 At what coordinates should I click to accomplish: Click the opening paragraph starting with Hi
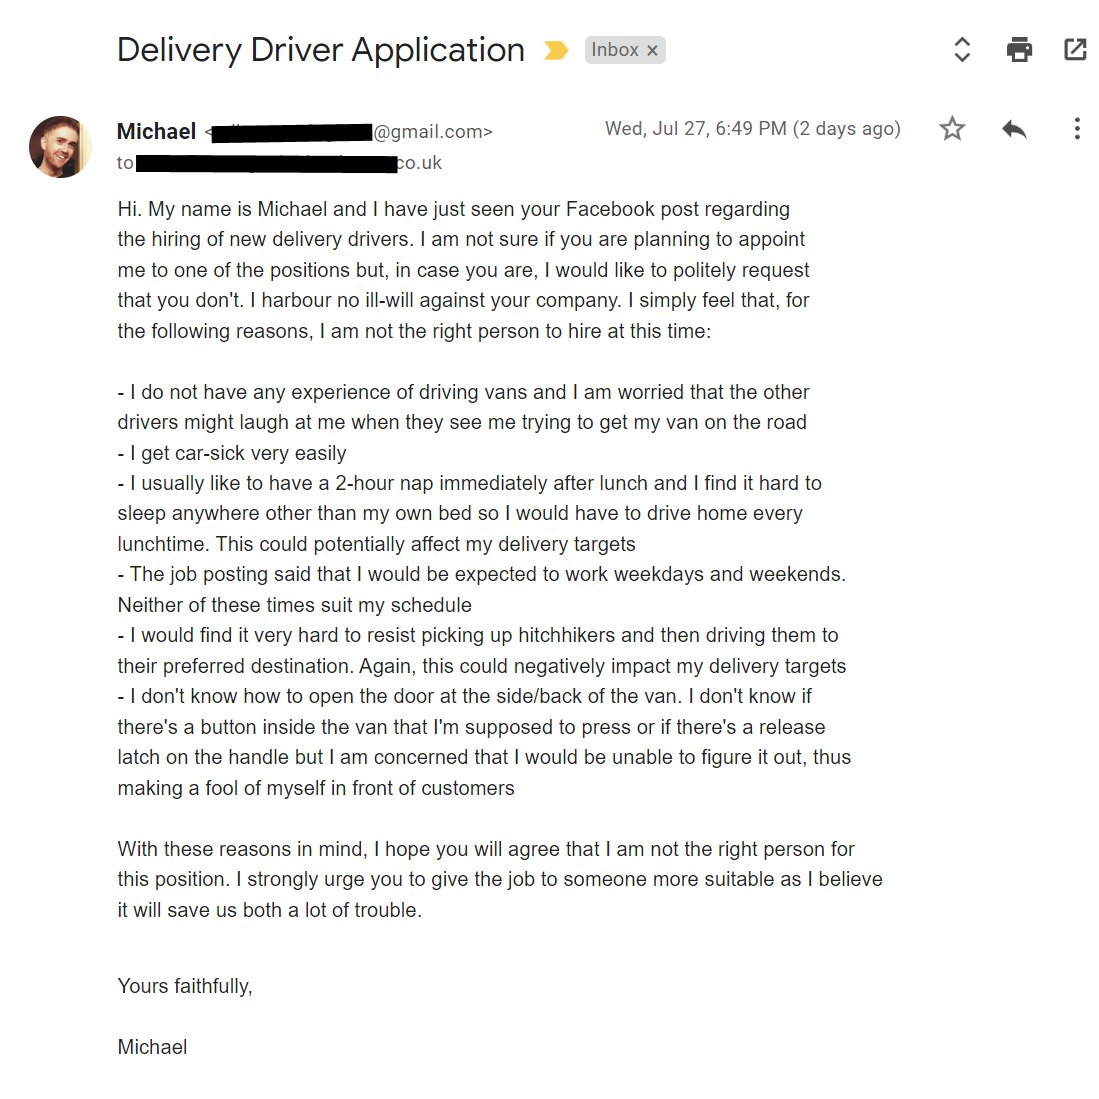(x=463, y=269)
